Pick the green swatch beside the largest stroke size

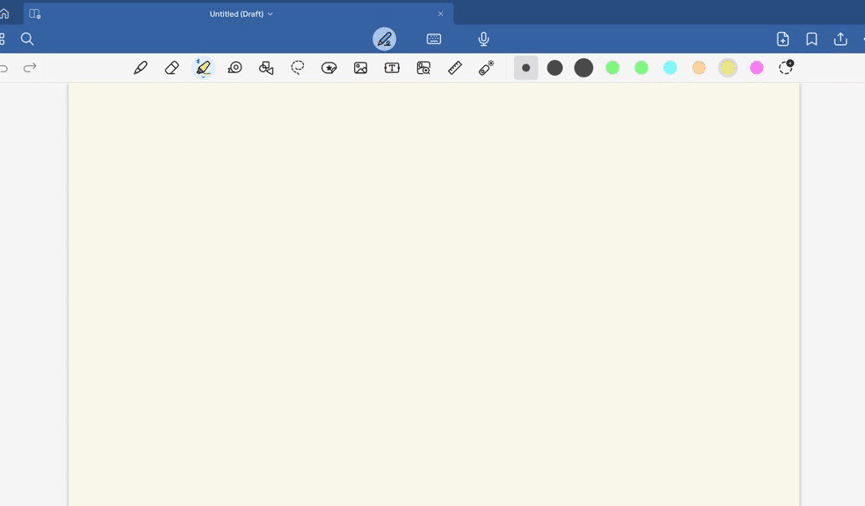point(612,68)
